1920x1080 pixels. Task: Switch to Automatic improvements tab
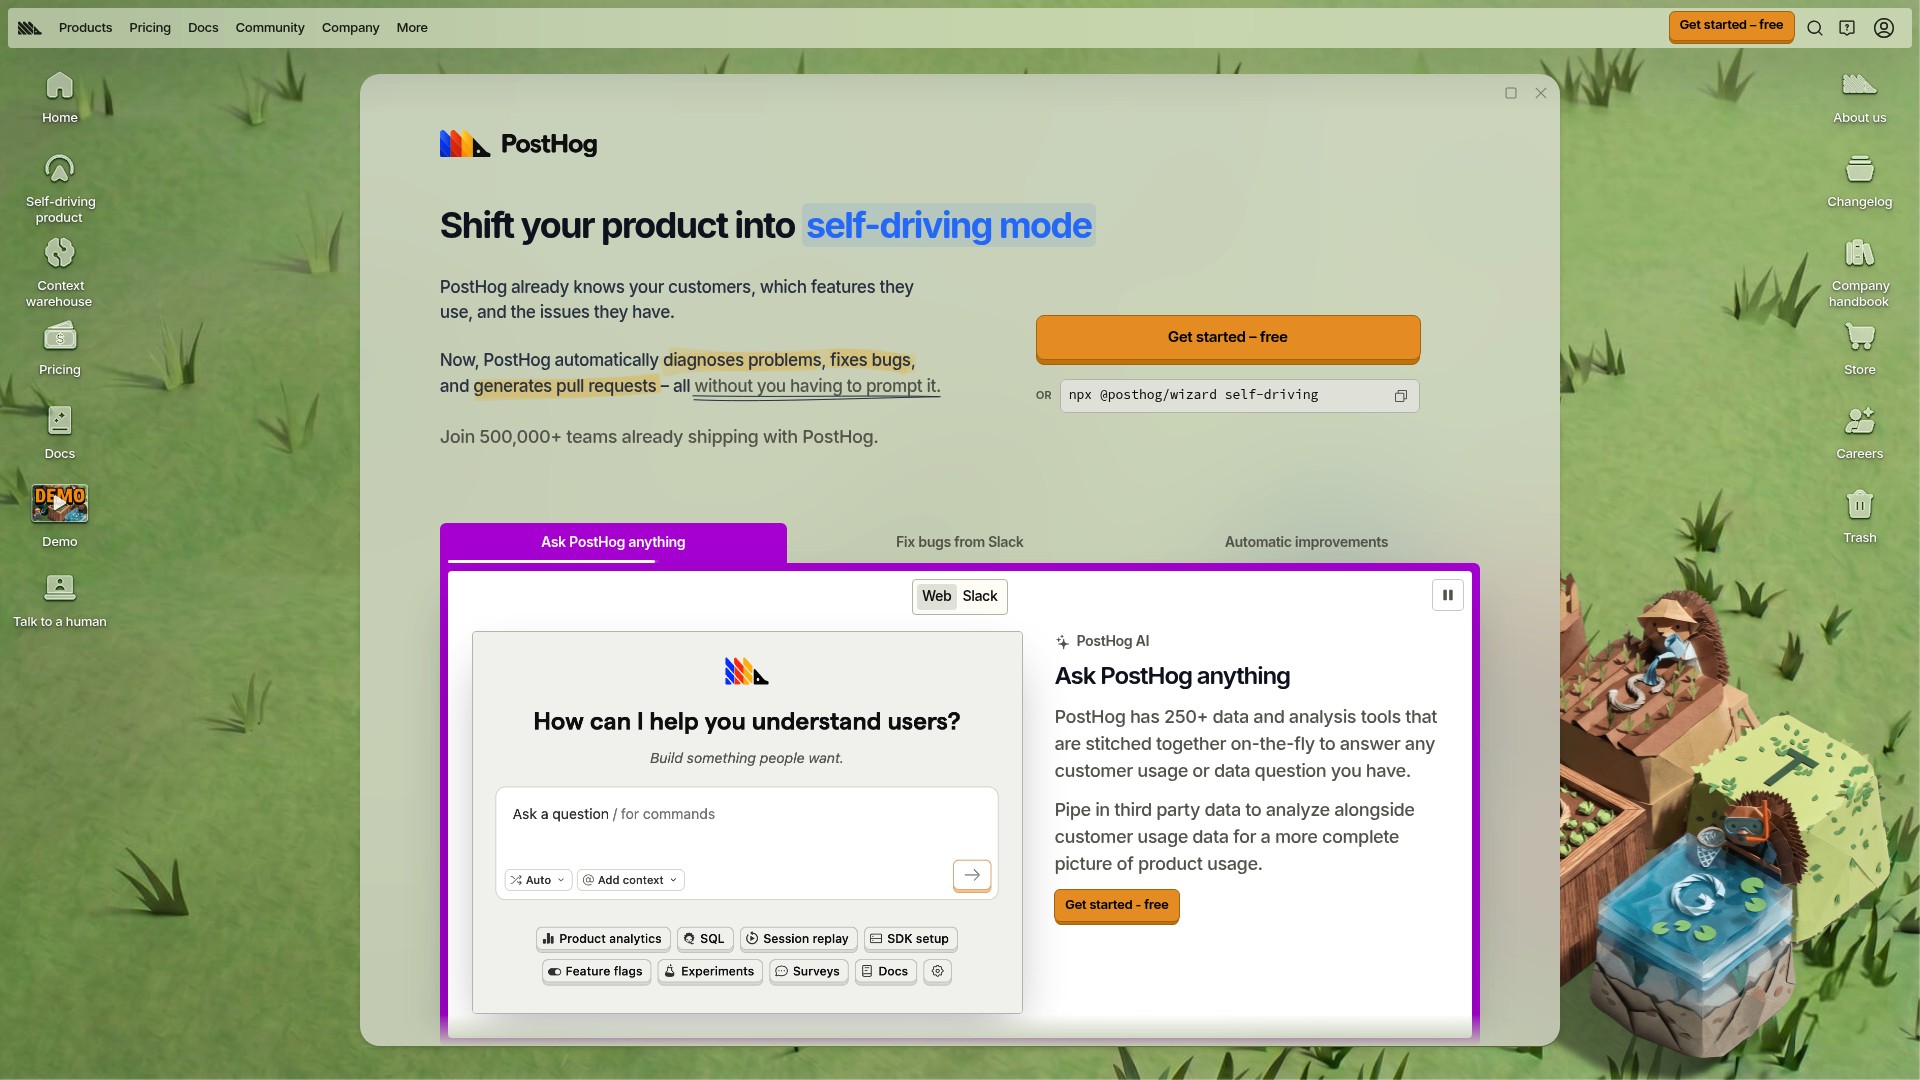[1306, 542]
